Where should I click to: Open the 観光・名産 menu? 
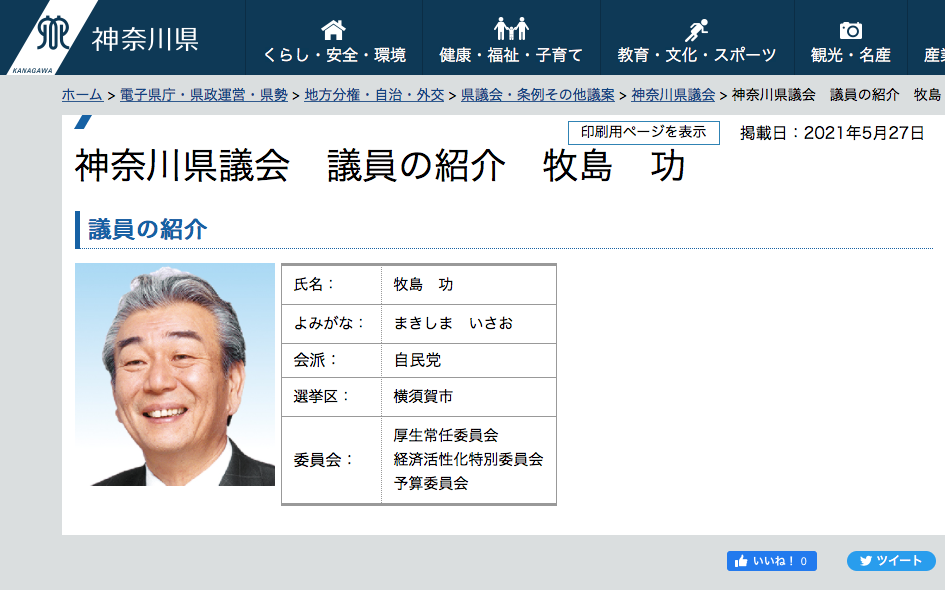pos(850,55)
